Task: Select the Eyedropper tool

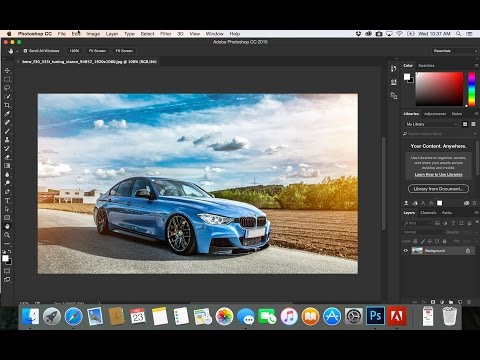Action: coord(7,114)
